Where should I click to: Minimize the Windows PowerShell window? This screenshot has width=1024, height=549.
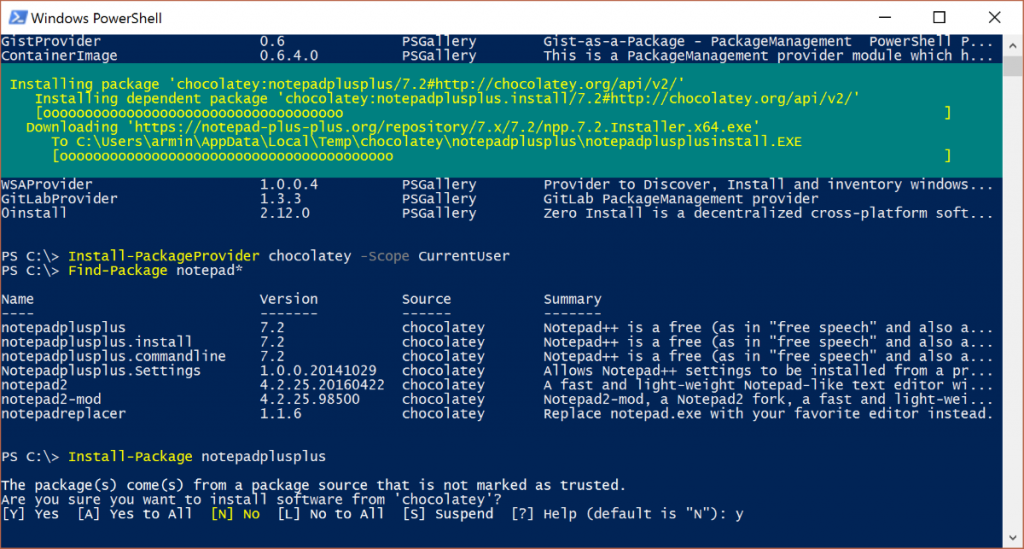pyautogui.click(x=885, y=18)
